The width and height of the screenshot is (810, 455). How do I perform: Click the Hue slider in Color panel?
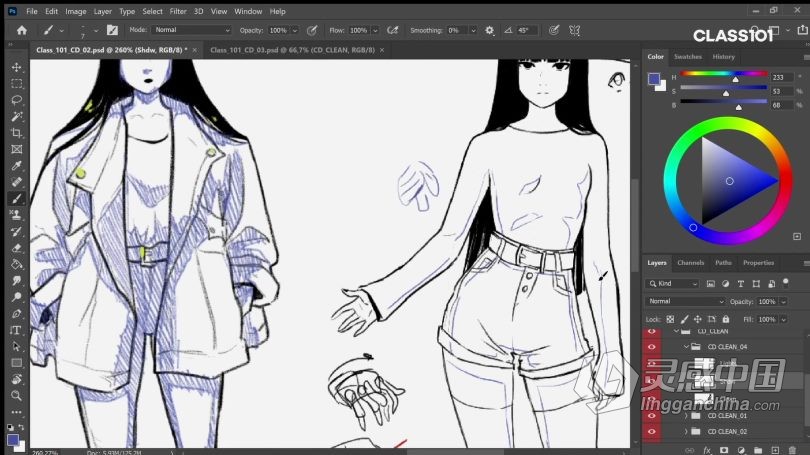coord(723,74)
